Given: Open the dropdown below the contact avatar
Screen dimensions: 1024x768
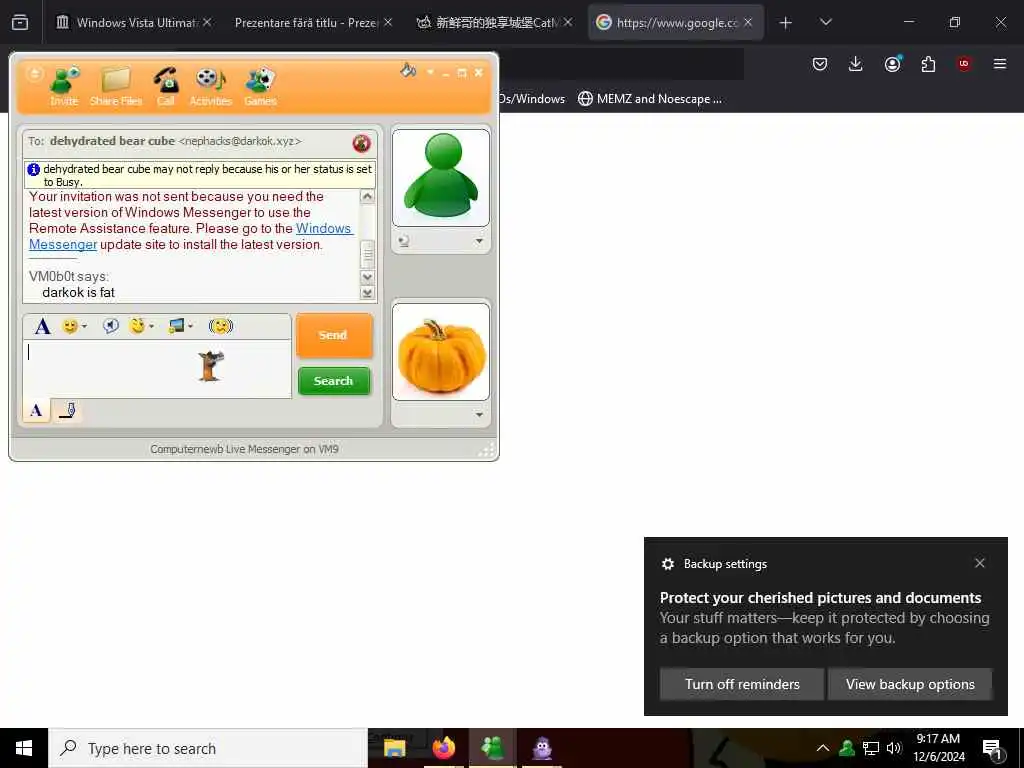Looking at the screenshot, I should [479, 241].
